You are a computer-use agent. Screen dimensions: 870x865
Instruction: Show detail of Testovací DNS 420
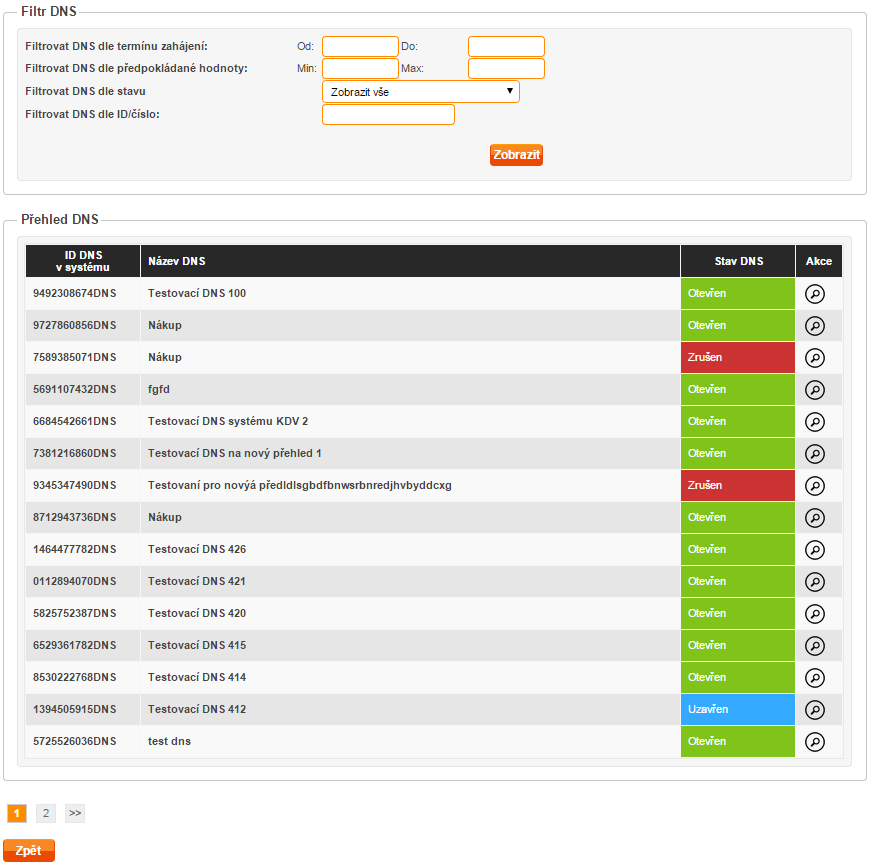point(815,614)
